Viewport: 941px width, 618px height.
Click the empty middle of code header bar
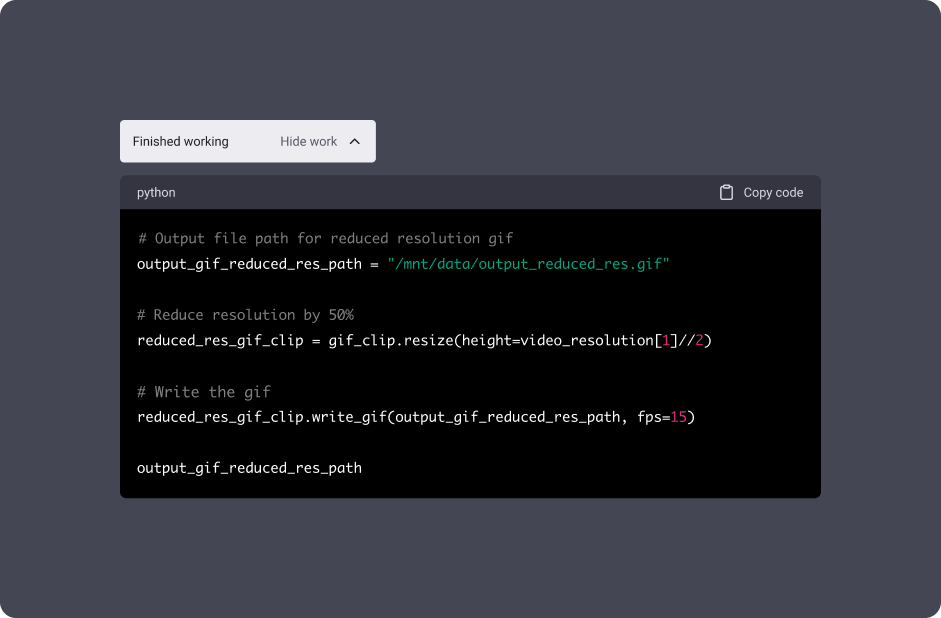[447, 193]
